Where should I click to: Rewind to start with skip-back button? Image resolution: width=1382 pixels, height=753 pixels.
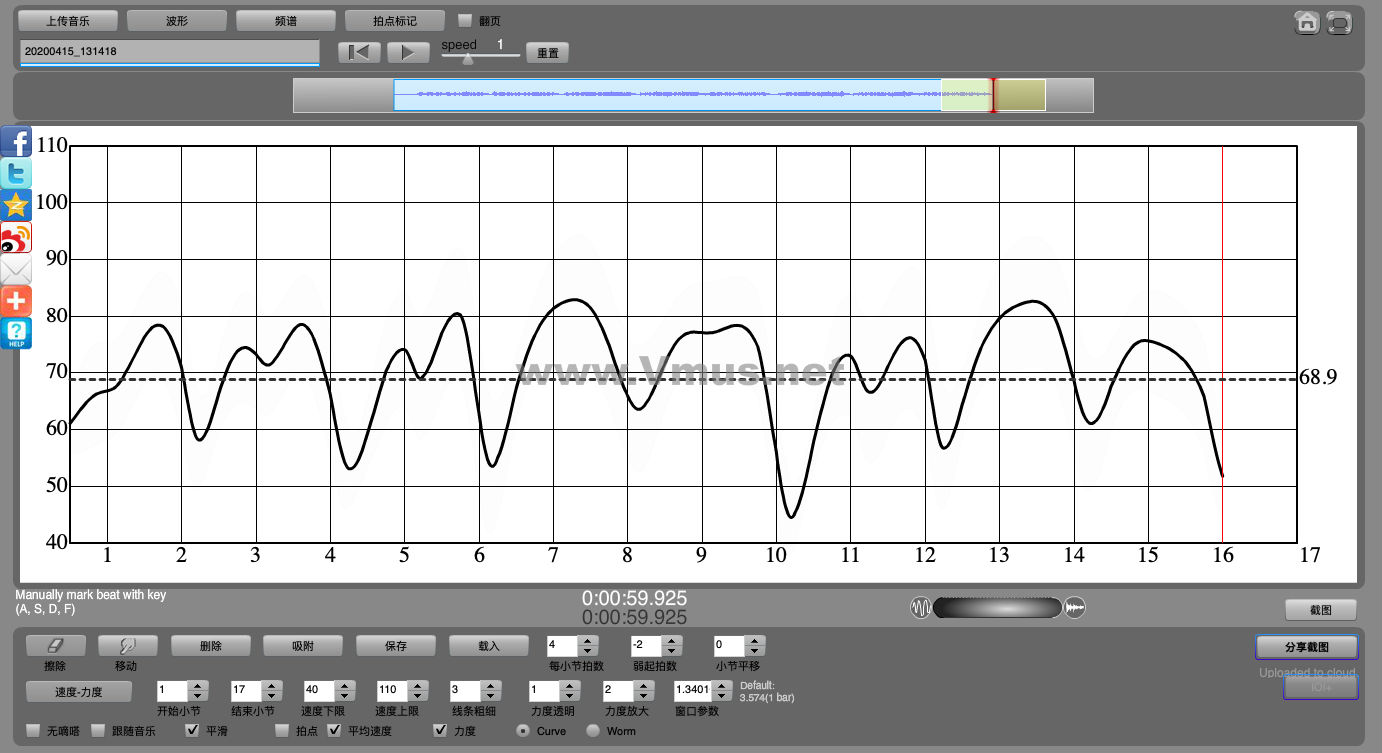pos(358,53)
